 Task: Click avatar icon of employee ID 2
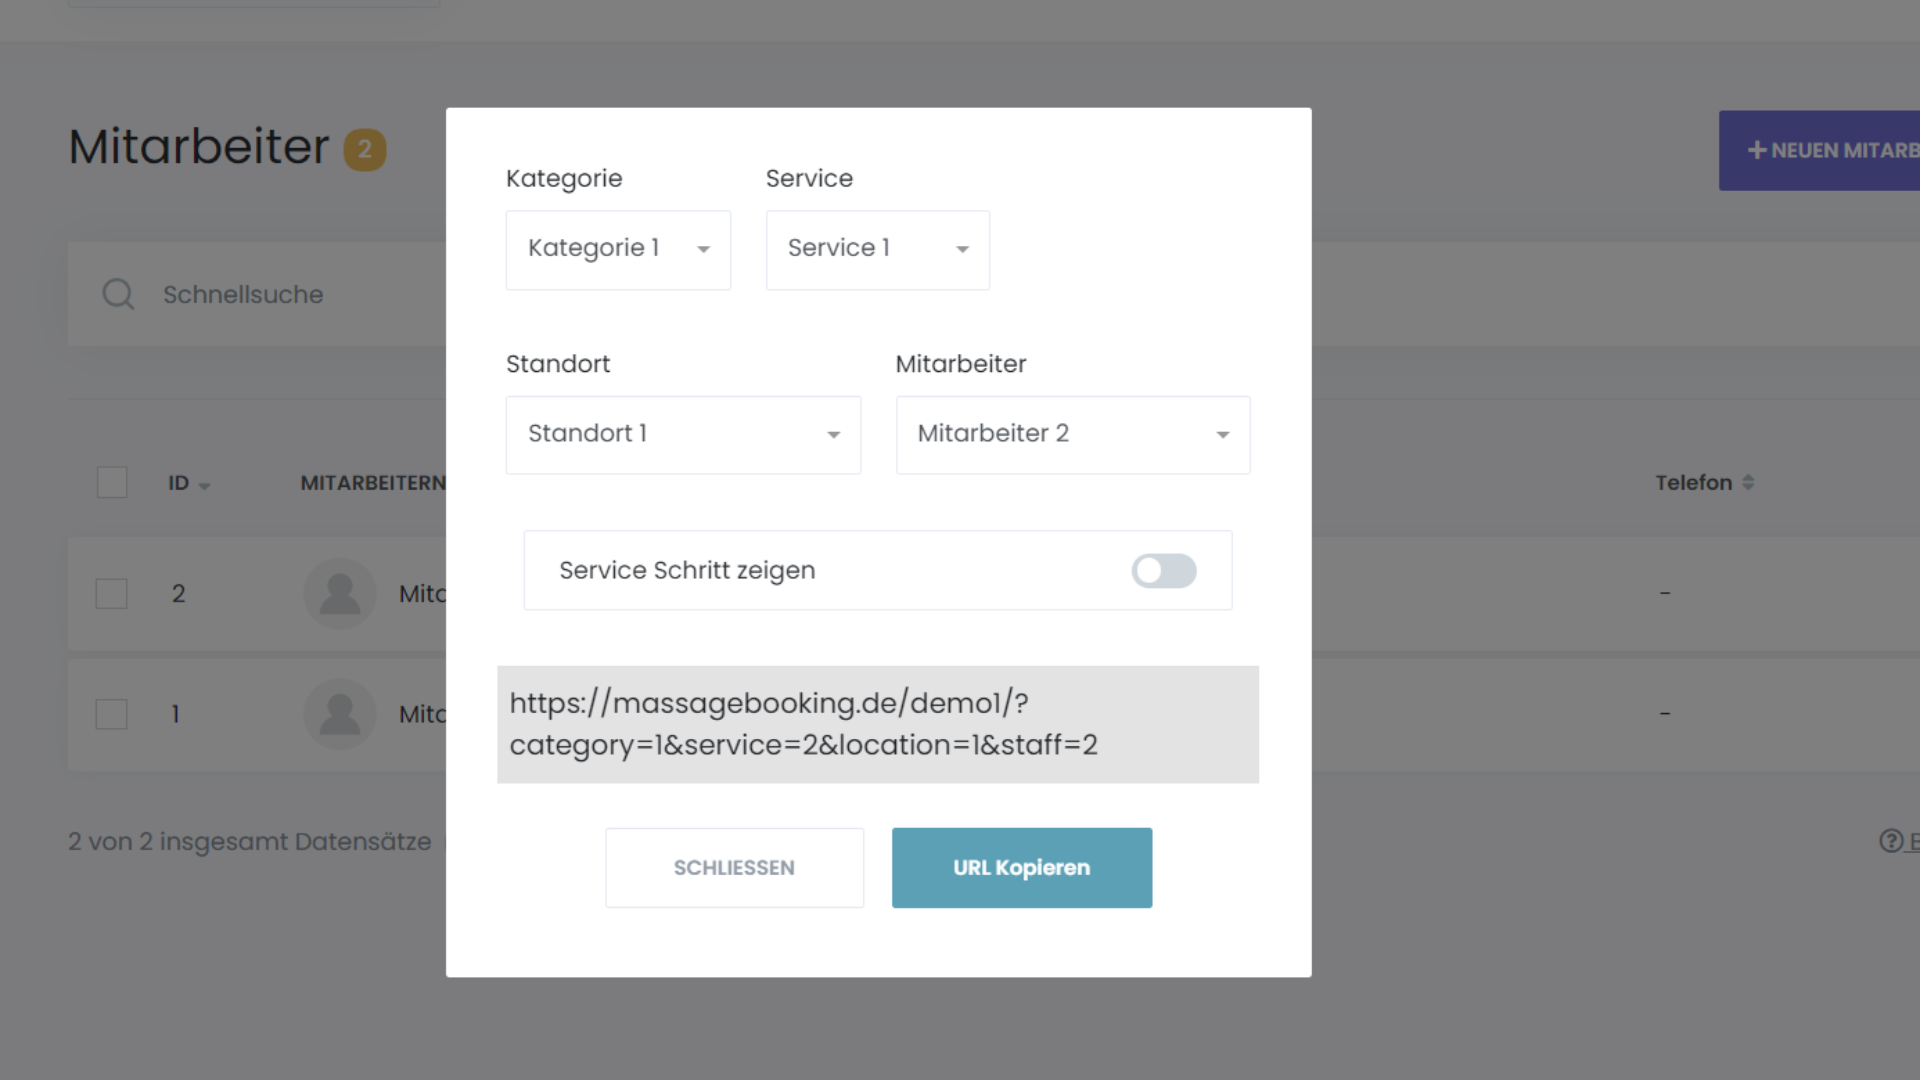[340, 594]
